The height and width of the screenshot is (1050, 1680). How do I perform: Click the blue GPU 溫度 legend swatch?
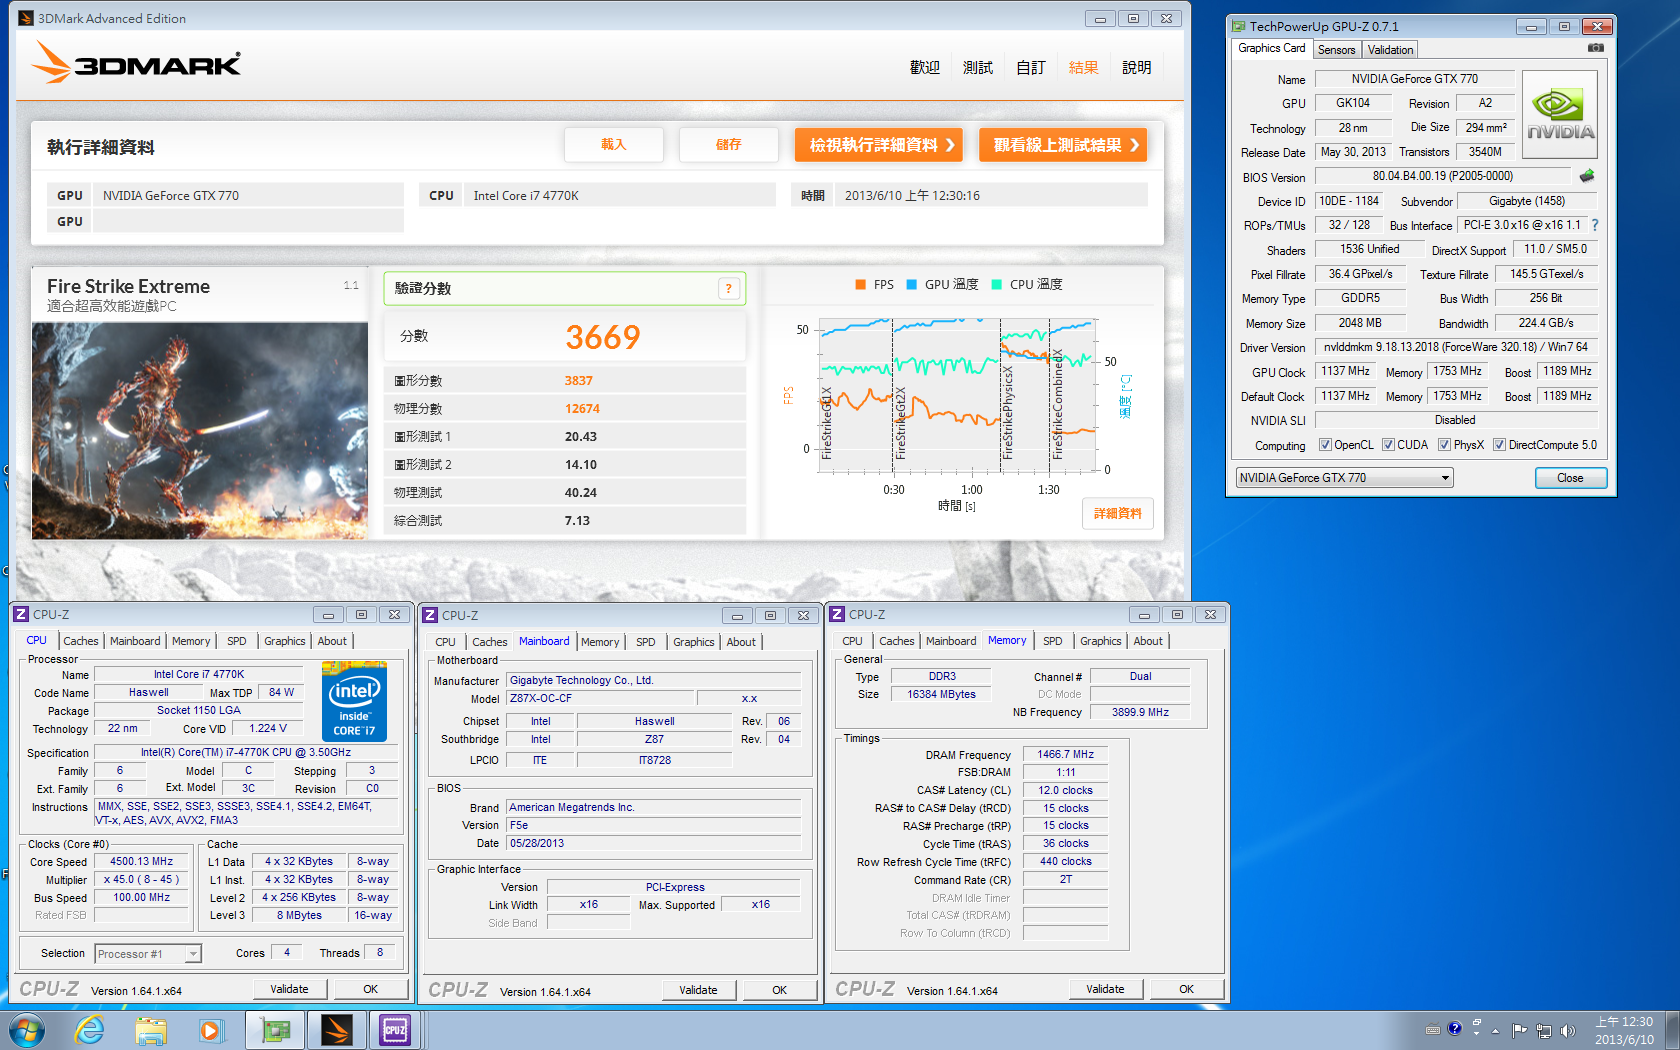click(912, 285)
